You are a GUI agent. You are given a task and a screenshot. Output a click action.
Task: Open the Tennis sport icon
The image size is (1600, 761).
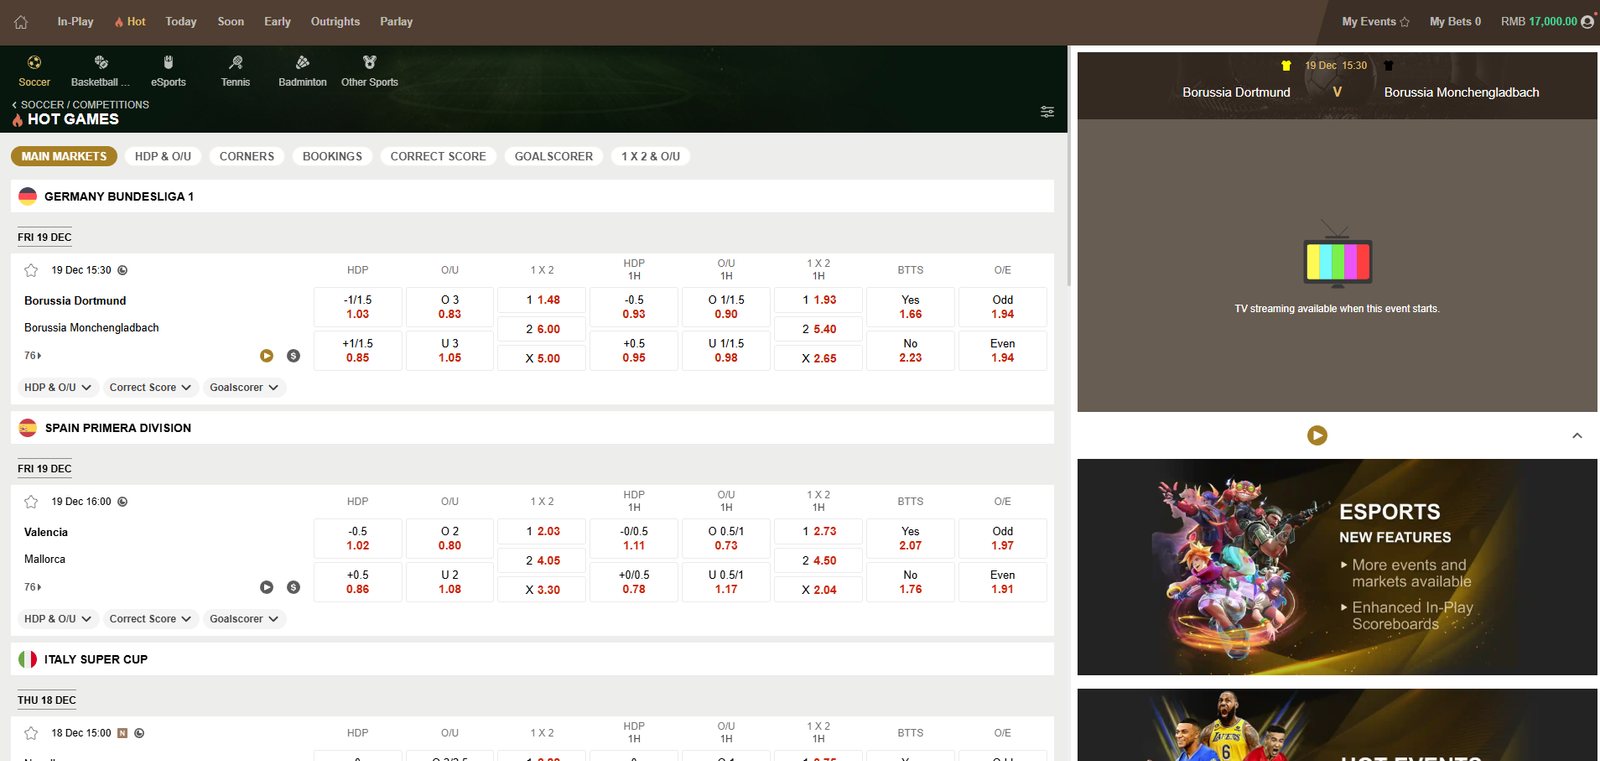point(235,71)
